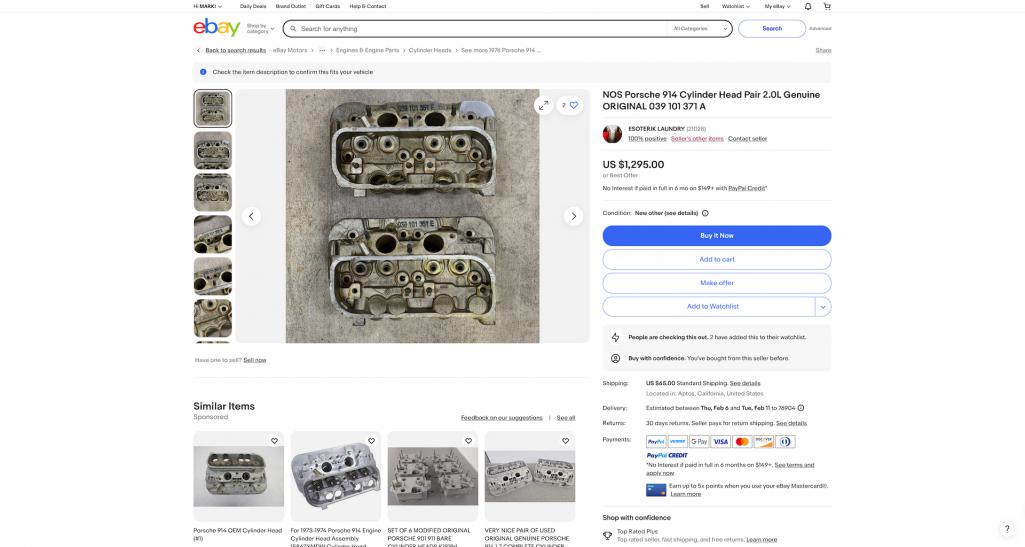The image size is (1025, 547).
Task: Open condition details info icon
Action: pyautogui.click(x=705, y=213)
